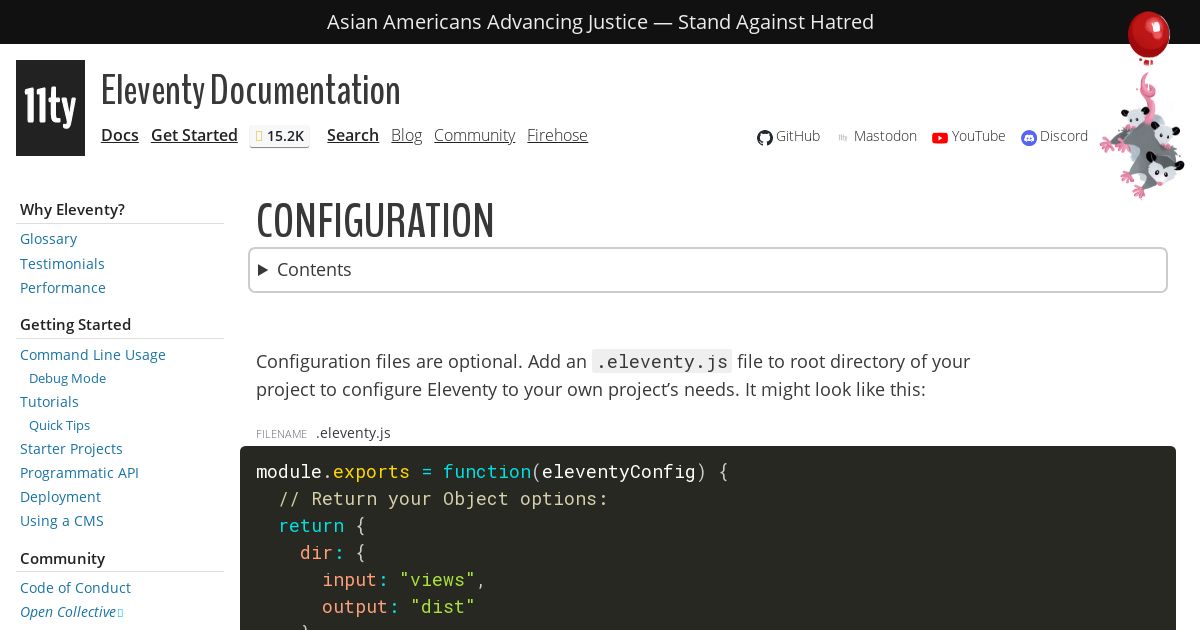Click the 11ty logo icon
The width and height of the screenshot is (1200, 630).
coord(50,108)
